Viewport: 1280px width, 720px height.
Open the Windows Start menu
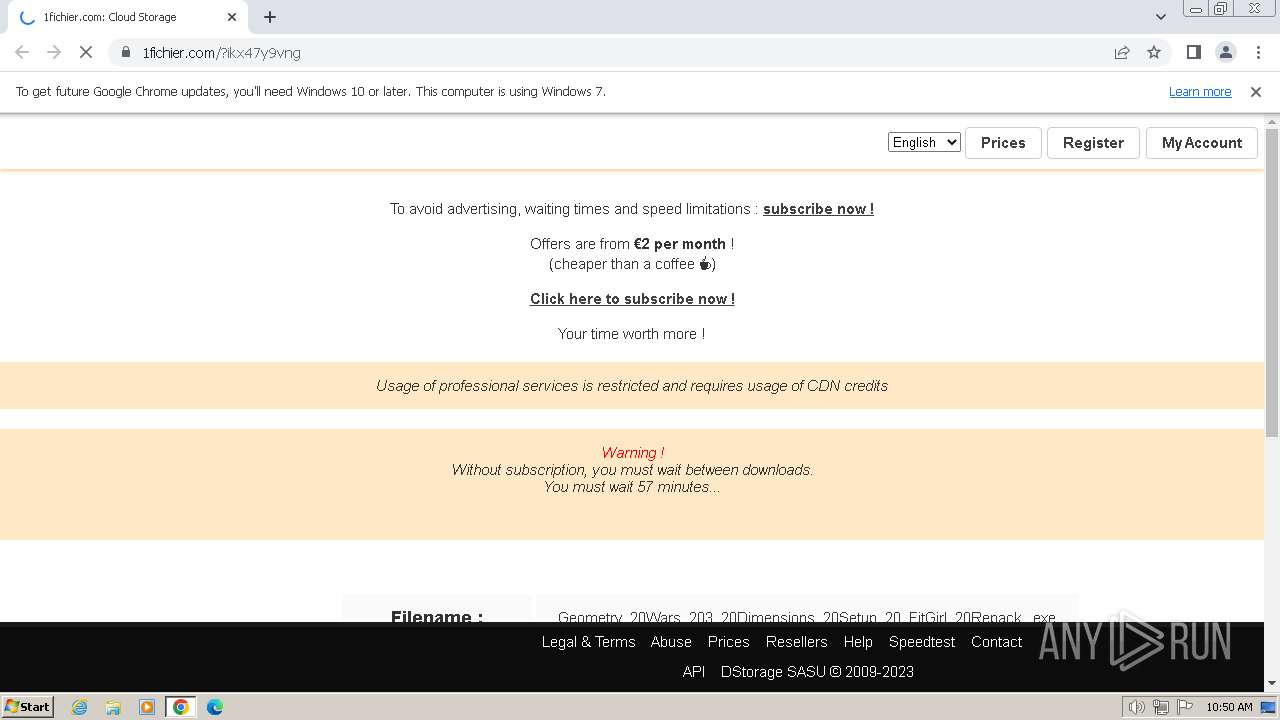point(28,706)
